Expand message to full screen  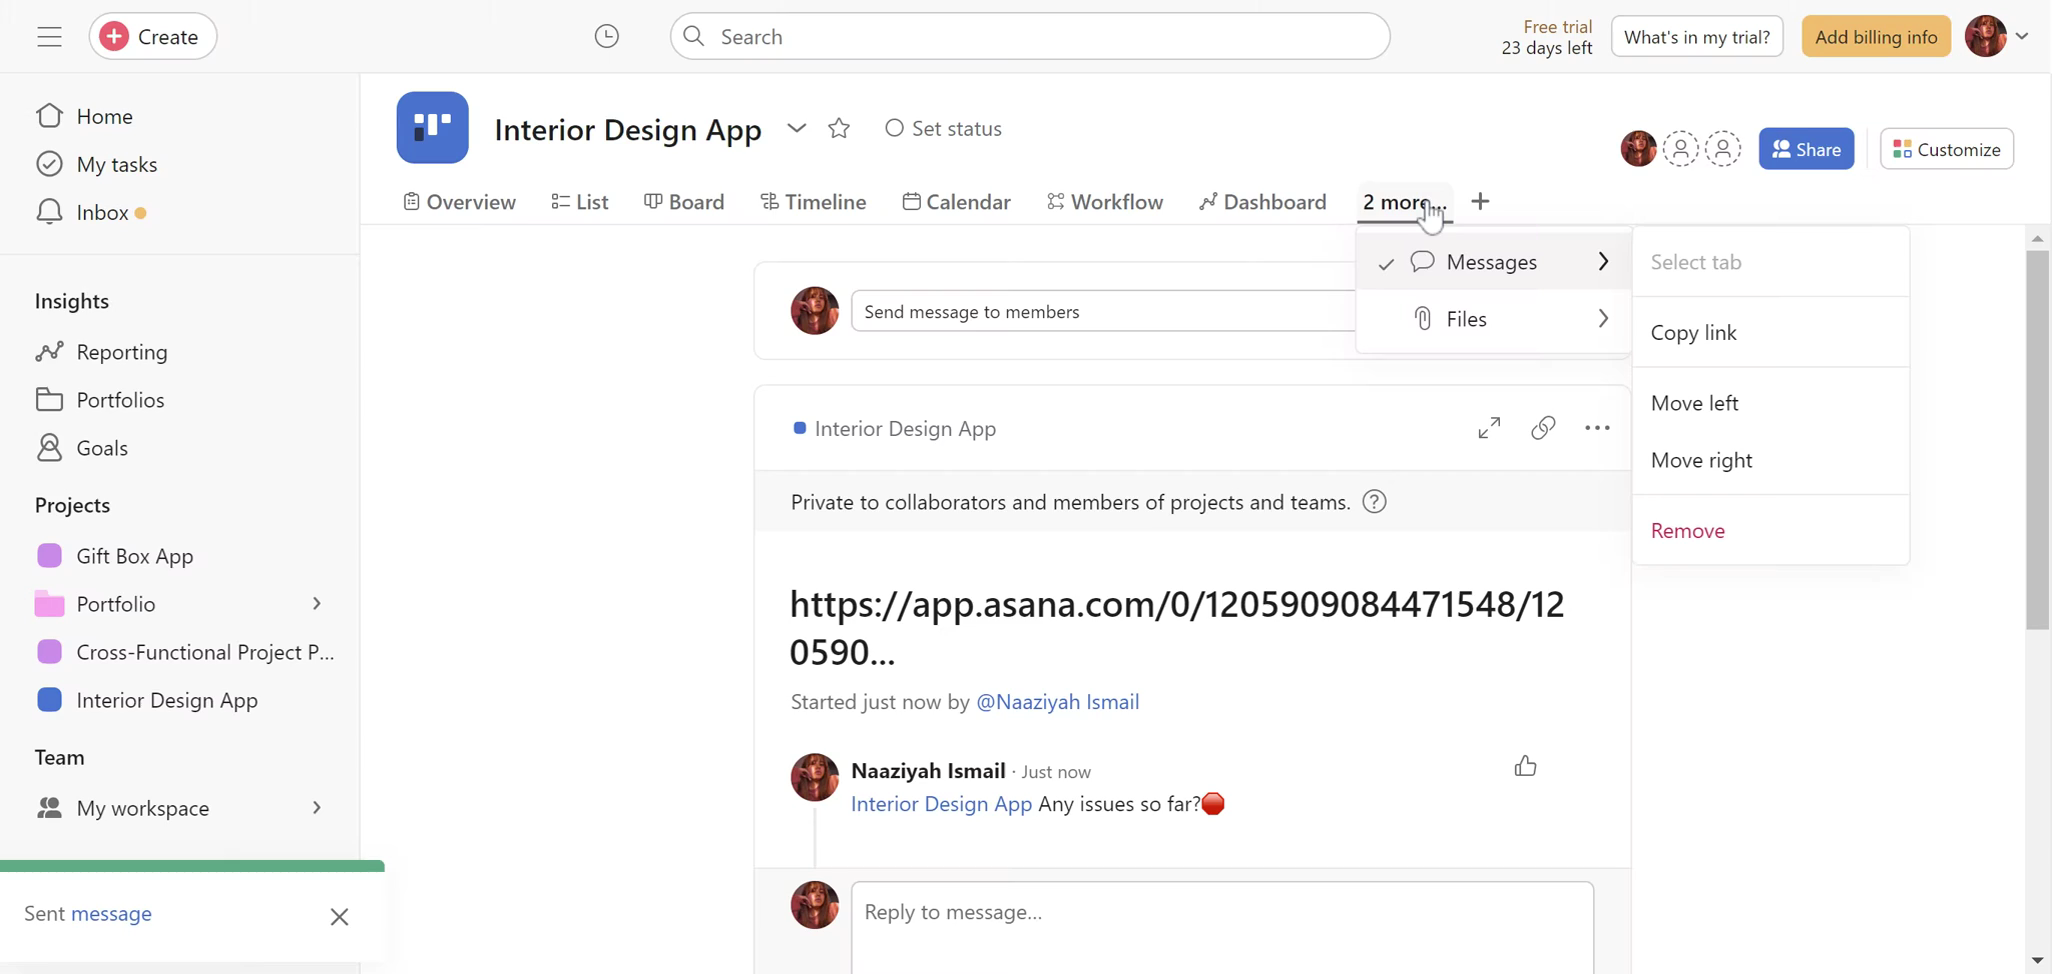click(x=1489, y=428)
